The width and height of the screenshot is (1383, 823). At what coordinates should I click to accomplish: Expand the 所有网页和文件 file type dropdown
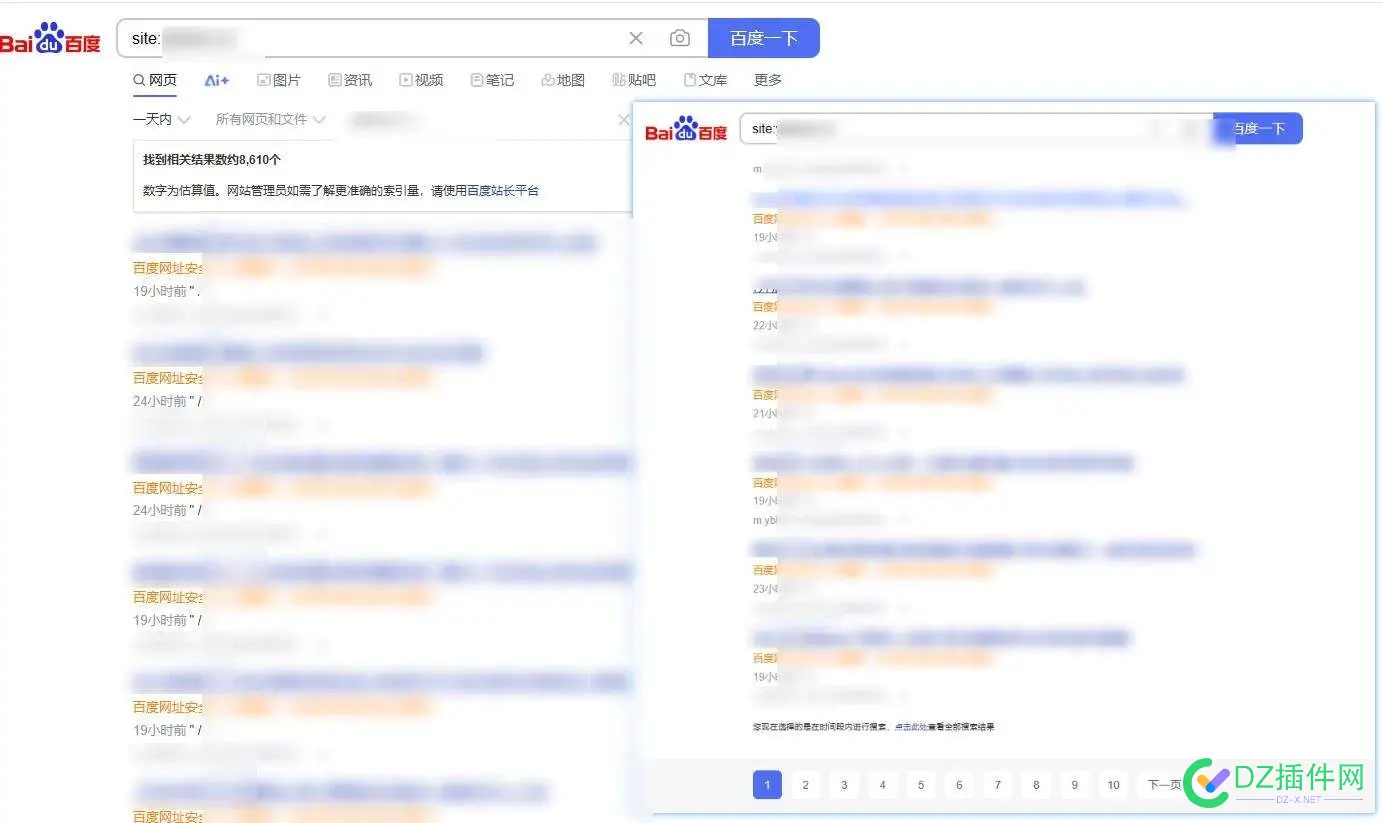point(270,119)
